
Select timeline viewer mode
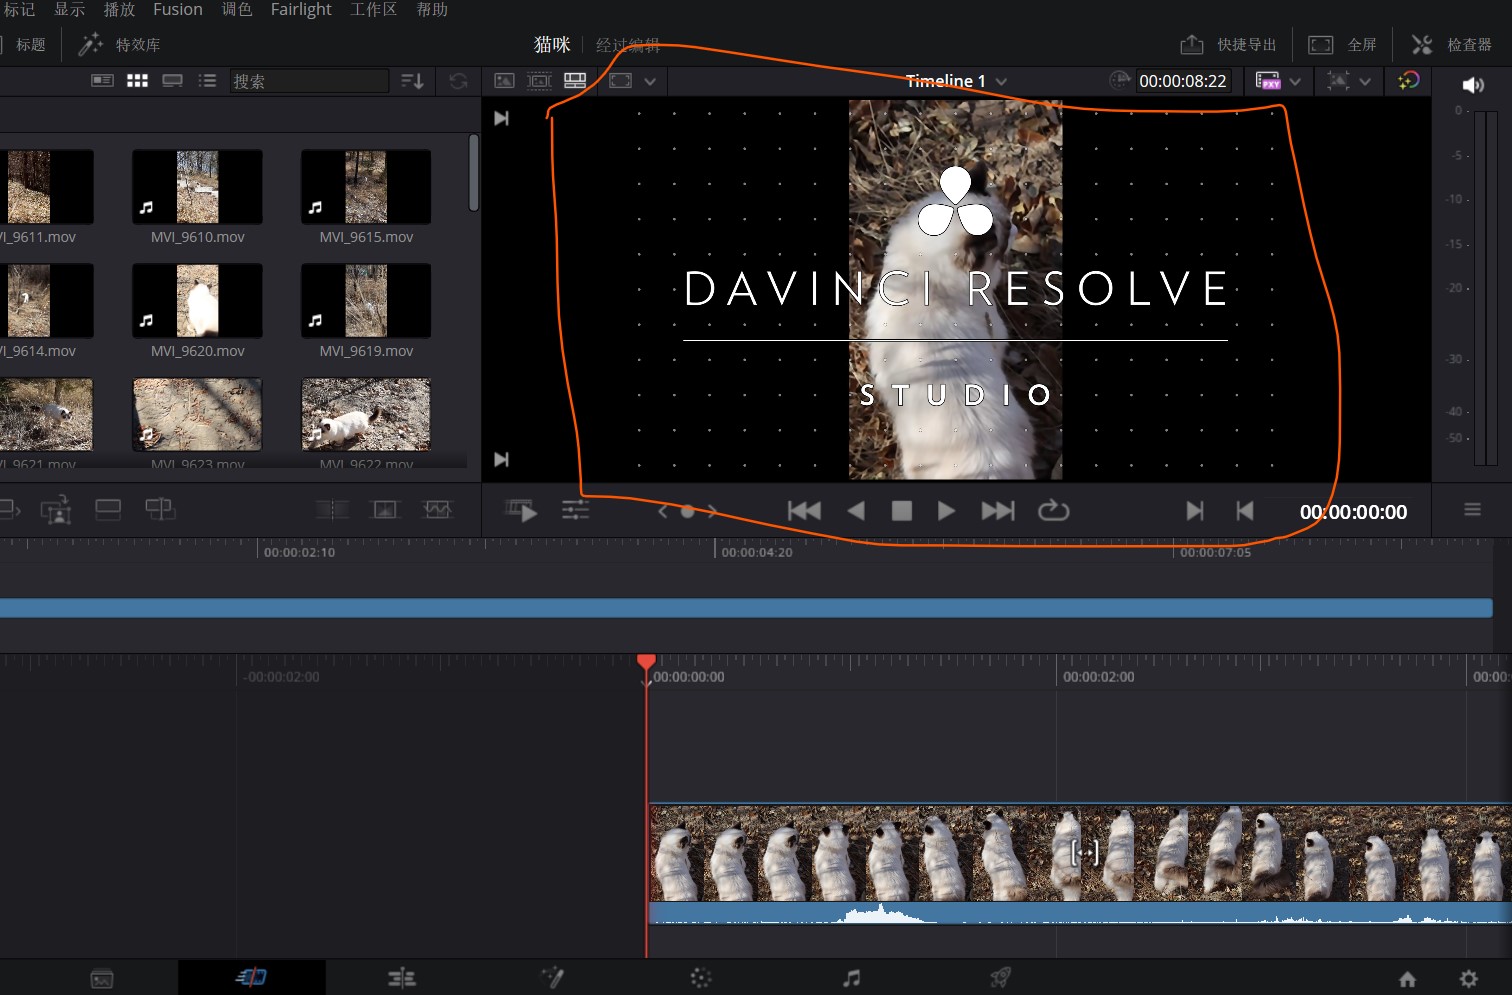[x=575, y=80]
